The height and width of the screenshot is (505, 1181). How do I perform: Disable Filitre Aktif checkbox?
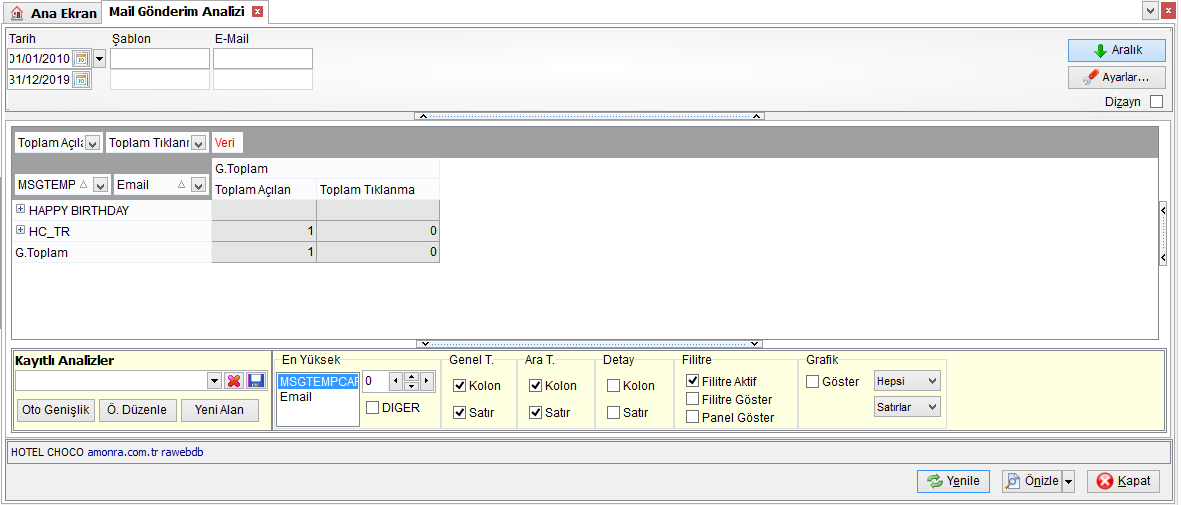tap(692, 381)
